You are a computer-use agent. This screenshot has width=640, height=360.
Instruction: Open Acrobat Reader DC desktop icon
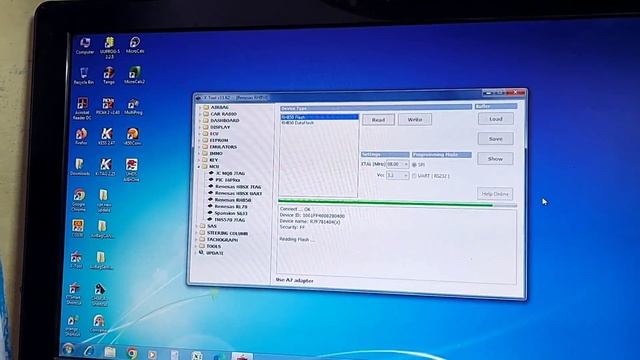82,109
